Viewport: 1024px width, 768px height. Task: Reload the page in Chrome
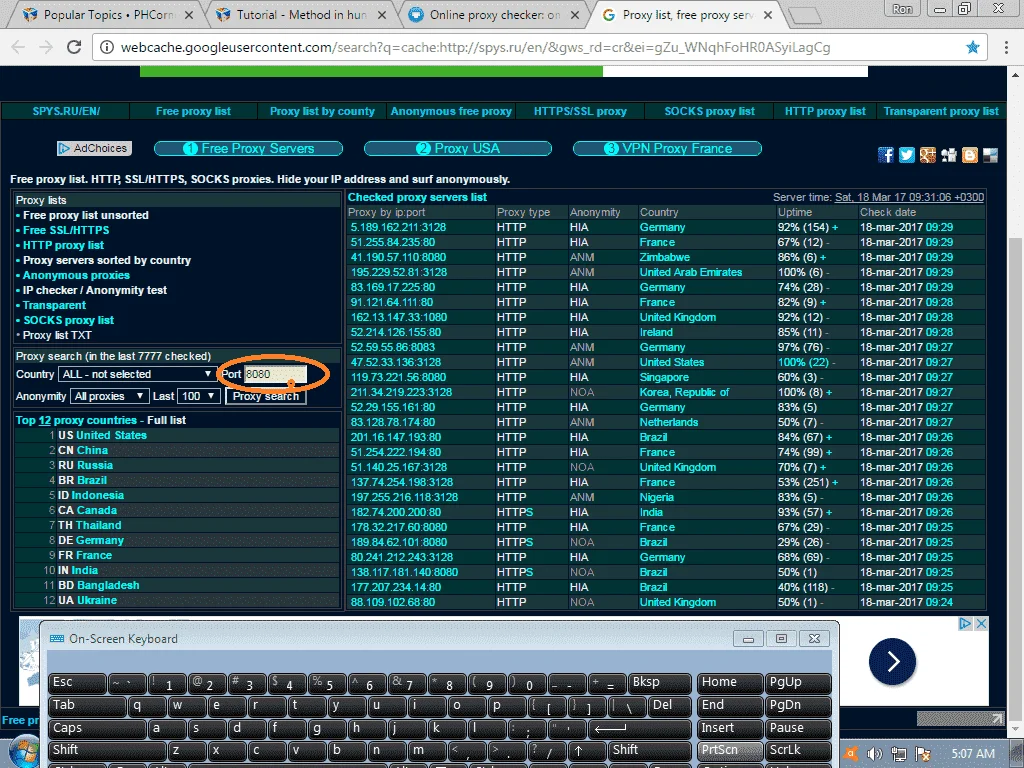tap(74, 47)
